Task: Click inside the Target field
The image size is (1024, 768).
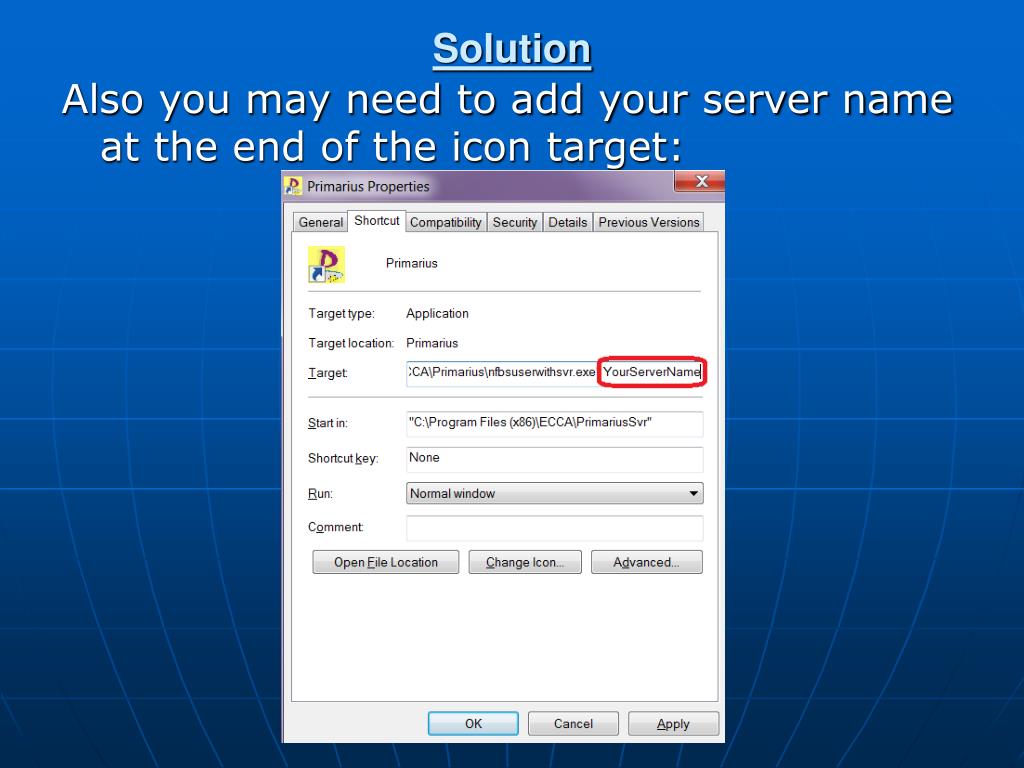Action: pos(554,372)
